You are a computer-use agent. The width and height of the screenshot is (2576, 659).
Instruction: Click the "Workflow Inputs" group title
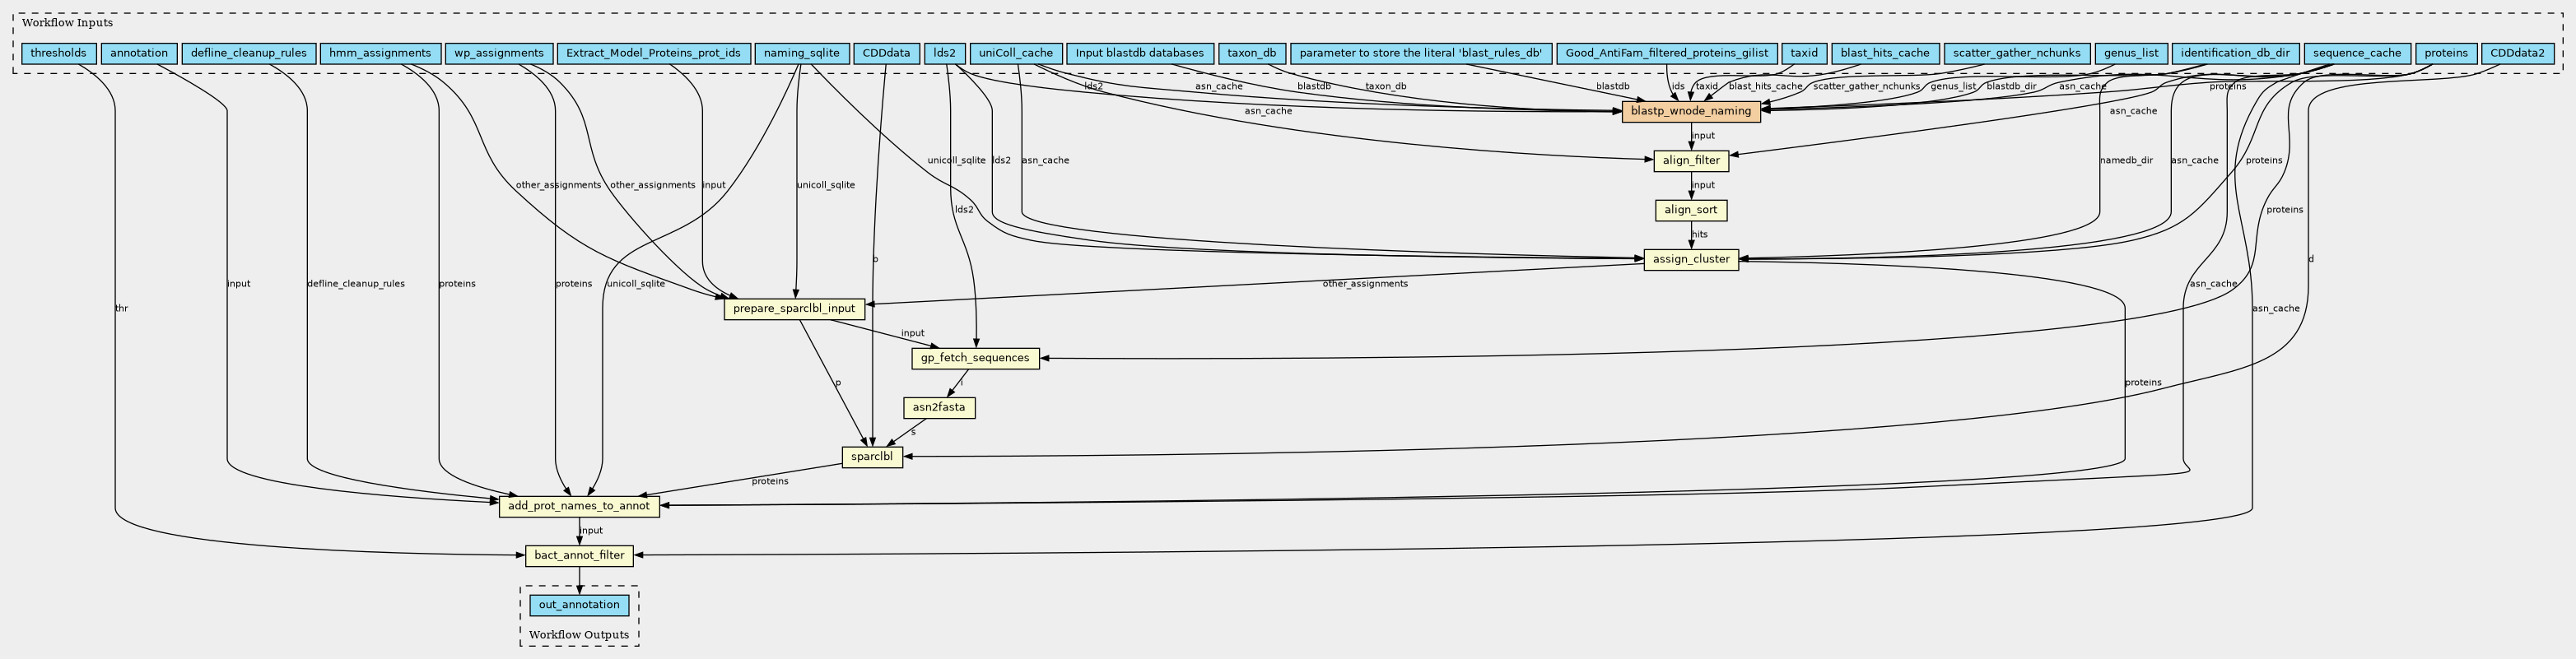[67, 23]
